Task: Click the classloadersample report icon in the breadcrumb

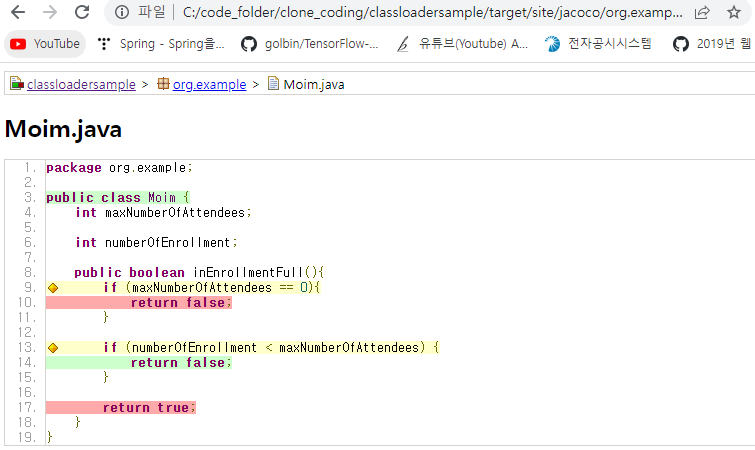Action: [17, 83]
